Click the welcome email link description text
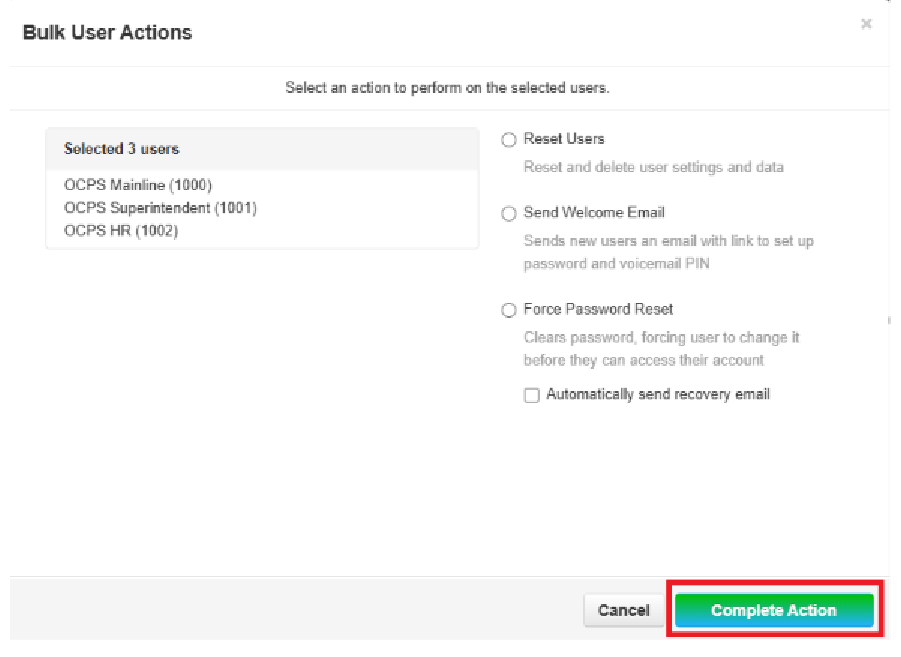The width and height of the screenshot is (901, 657). click(668, 253)
